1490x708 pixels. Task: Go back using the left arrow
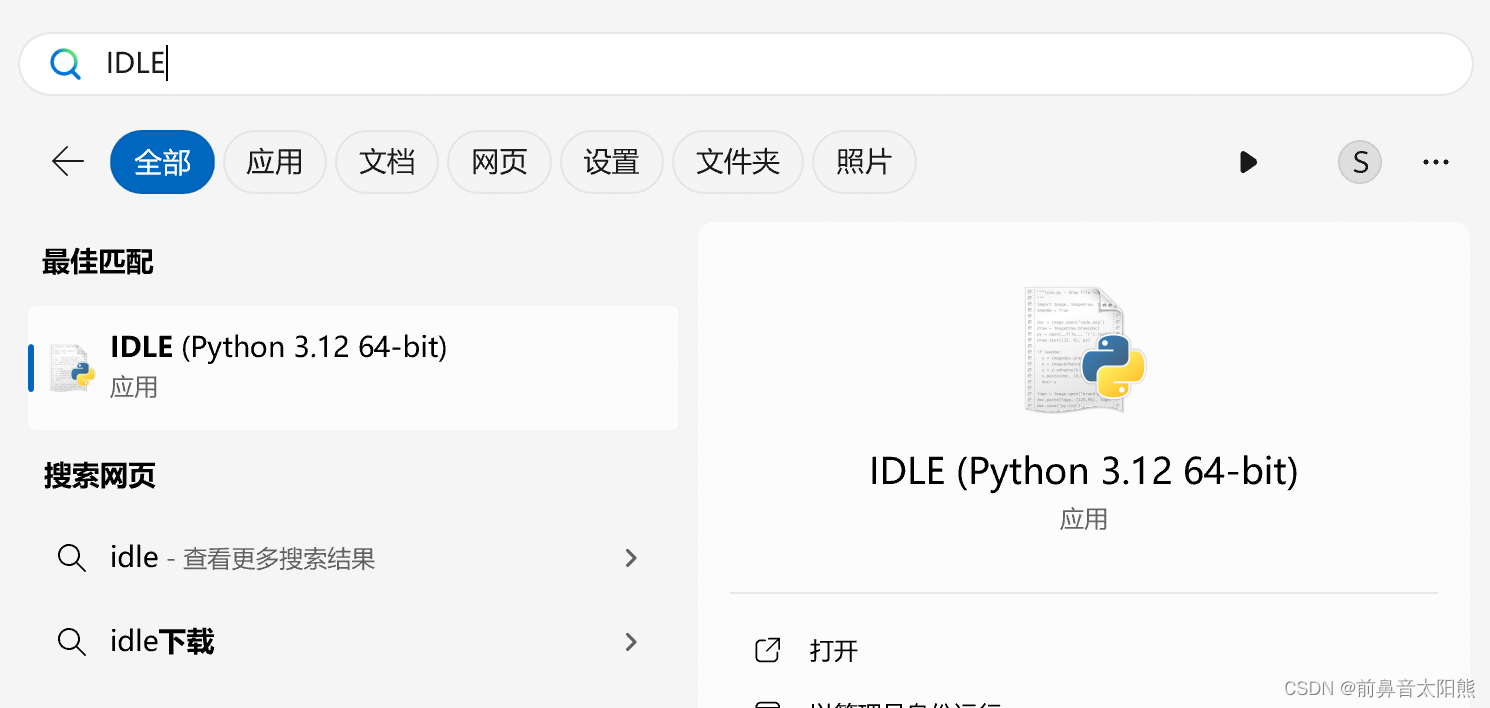68,161
